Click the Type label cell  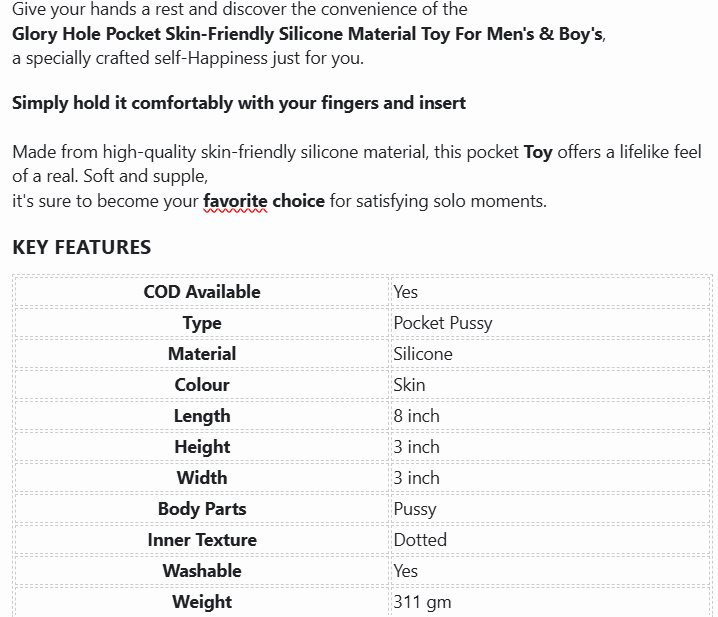(x=202, y=323)
